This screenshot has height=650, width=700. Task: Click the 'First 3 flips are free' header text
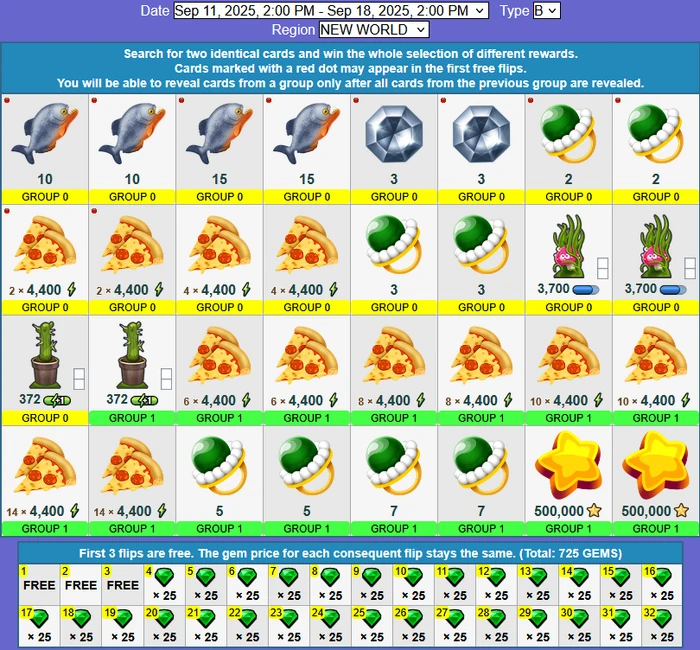tap(350, 554)
